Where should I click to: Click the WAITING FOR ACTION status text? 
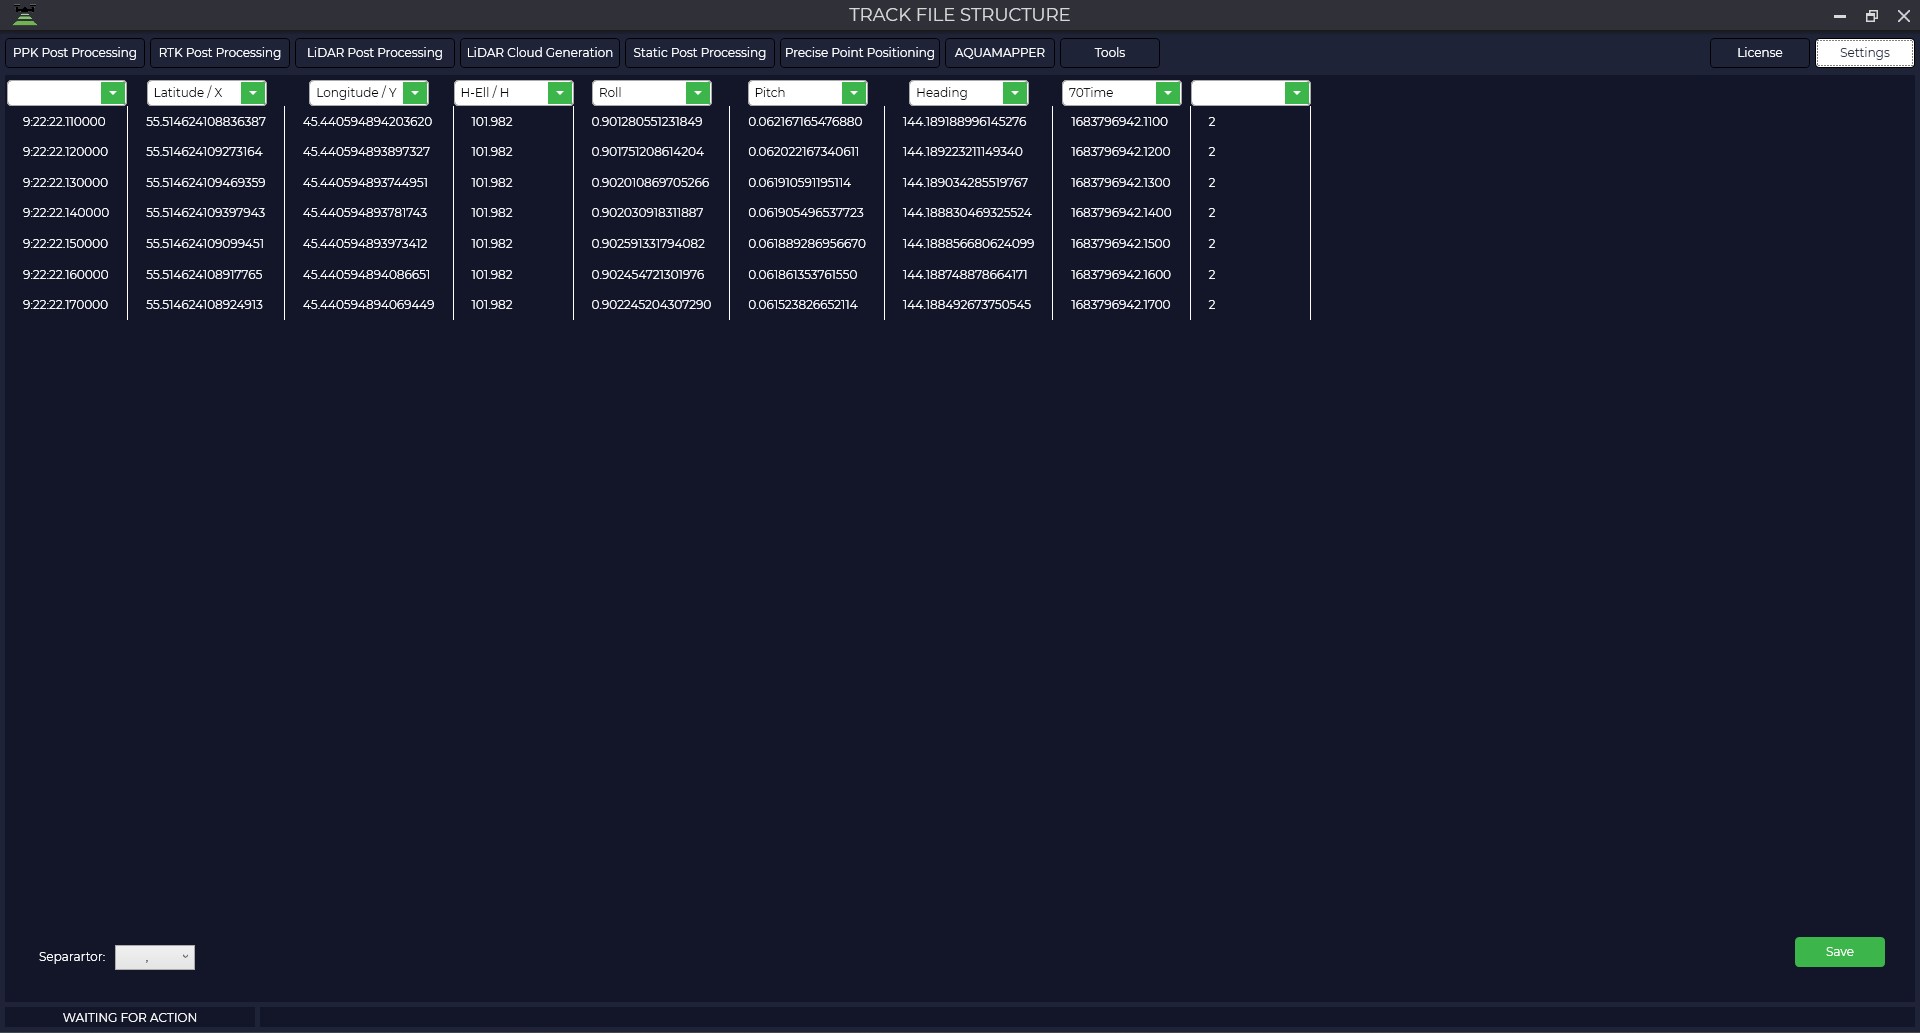coord(130,1018)
